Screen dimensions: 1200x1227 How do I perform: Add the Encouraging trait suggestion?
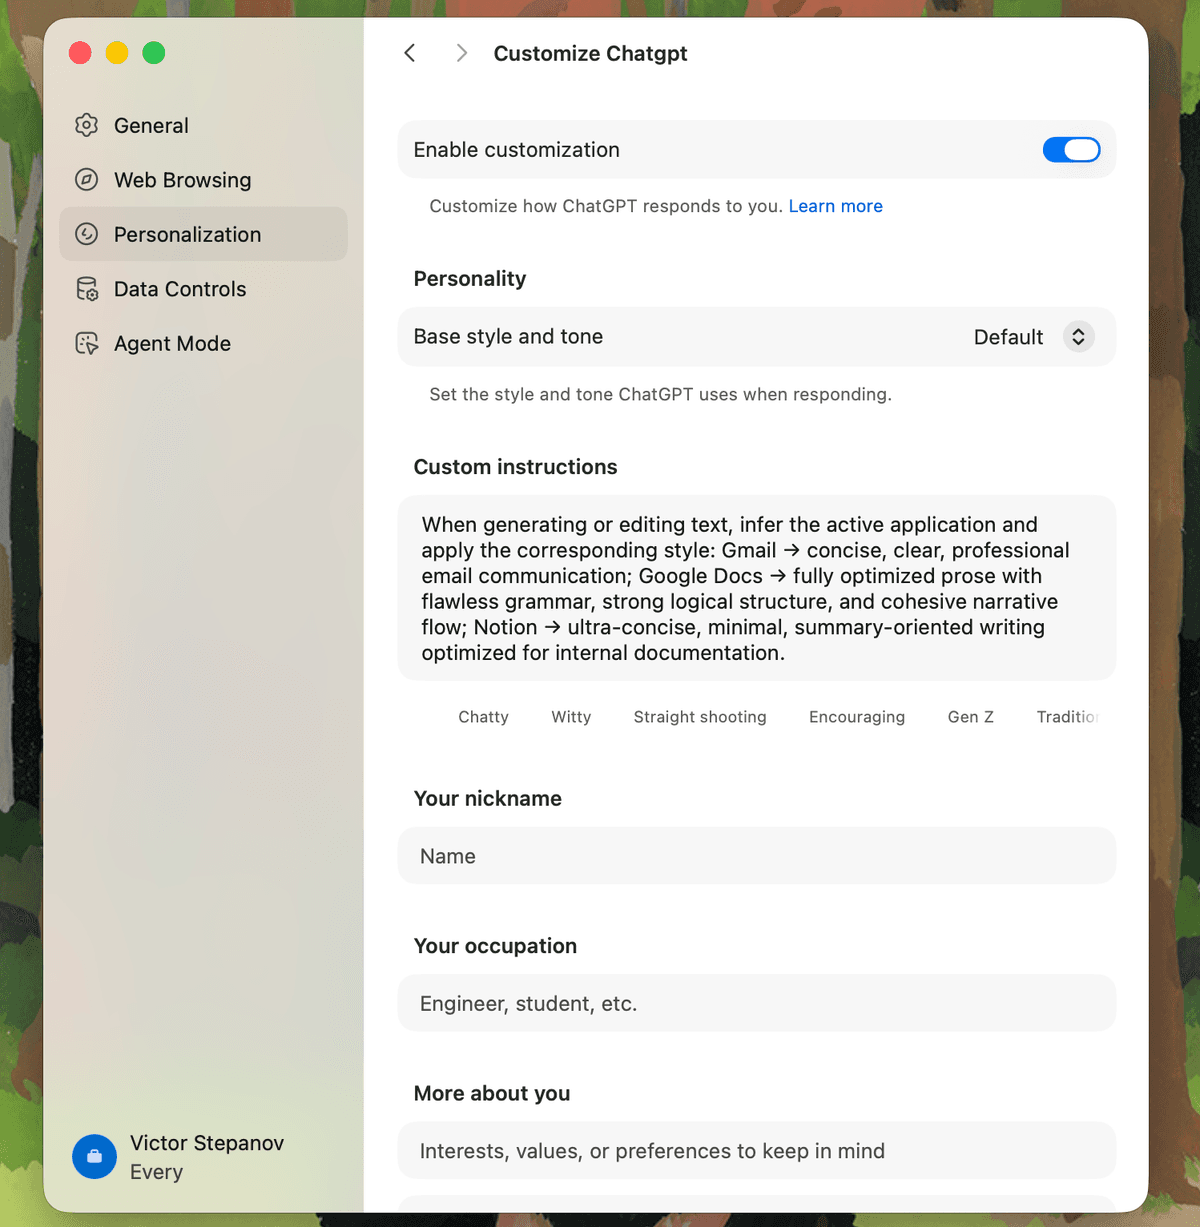click(x=857, y=717)
